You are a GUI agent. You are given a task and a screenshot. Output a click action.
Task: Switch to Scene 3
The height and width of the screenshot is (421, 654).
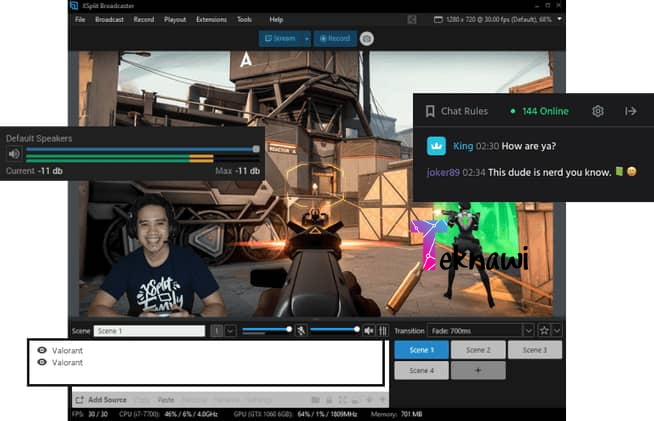coord(535,350)
